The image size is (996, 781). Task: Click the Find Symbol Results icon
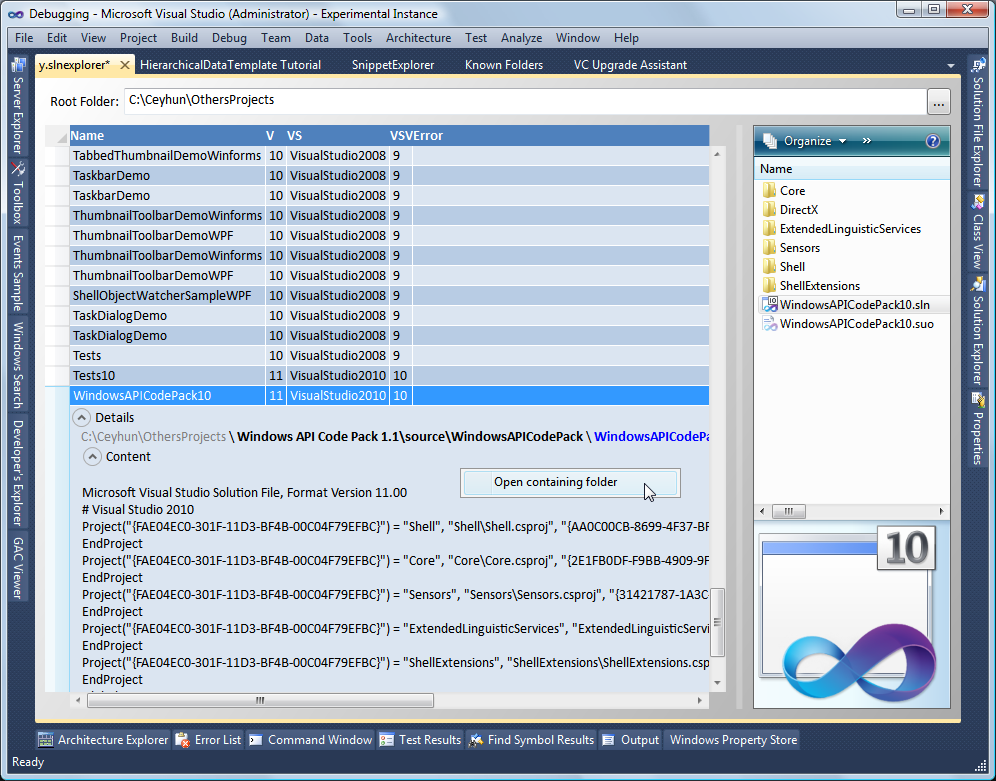[476, 740]
